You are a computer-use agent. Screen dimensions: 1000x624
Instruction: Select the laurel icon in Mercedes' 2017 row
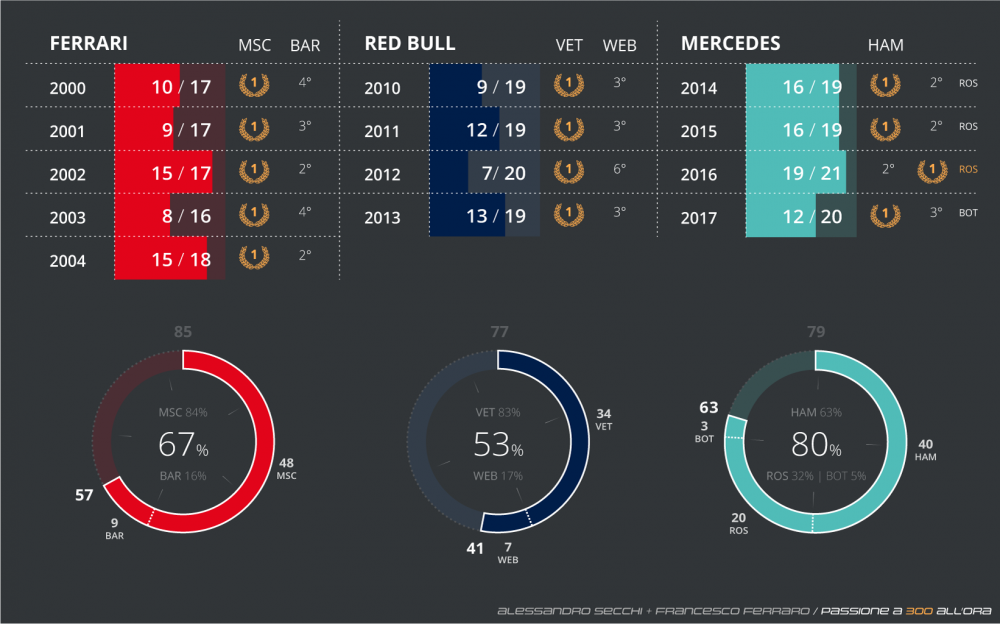pyautogui.click(x=885, y=215)
